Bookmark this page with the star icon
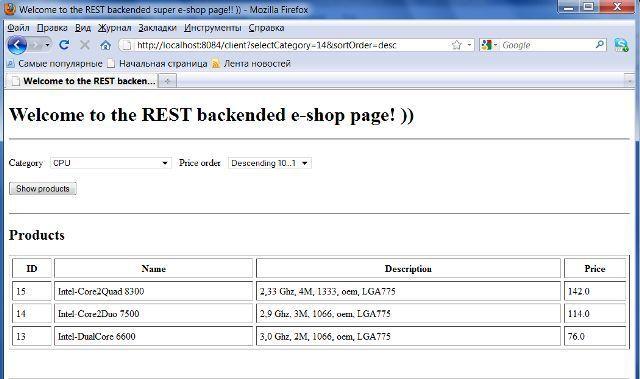Image resolution: width=640 pixels, height=379 pixels. pyautogui.click(x=456, y=45)
